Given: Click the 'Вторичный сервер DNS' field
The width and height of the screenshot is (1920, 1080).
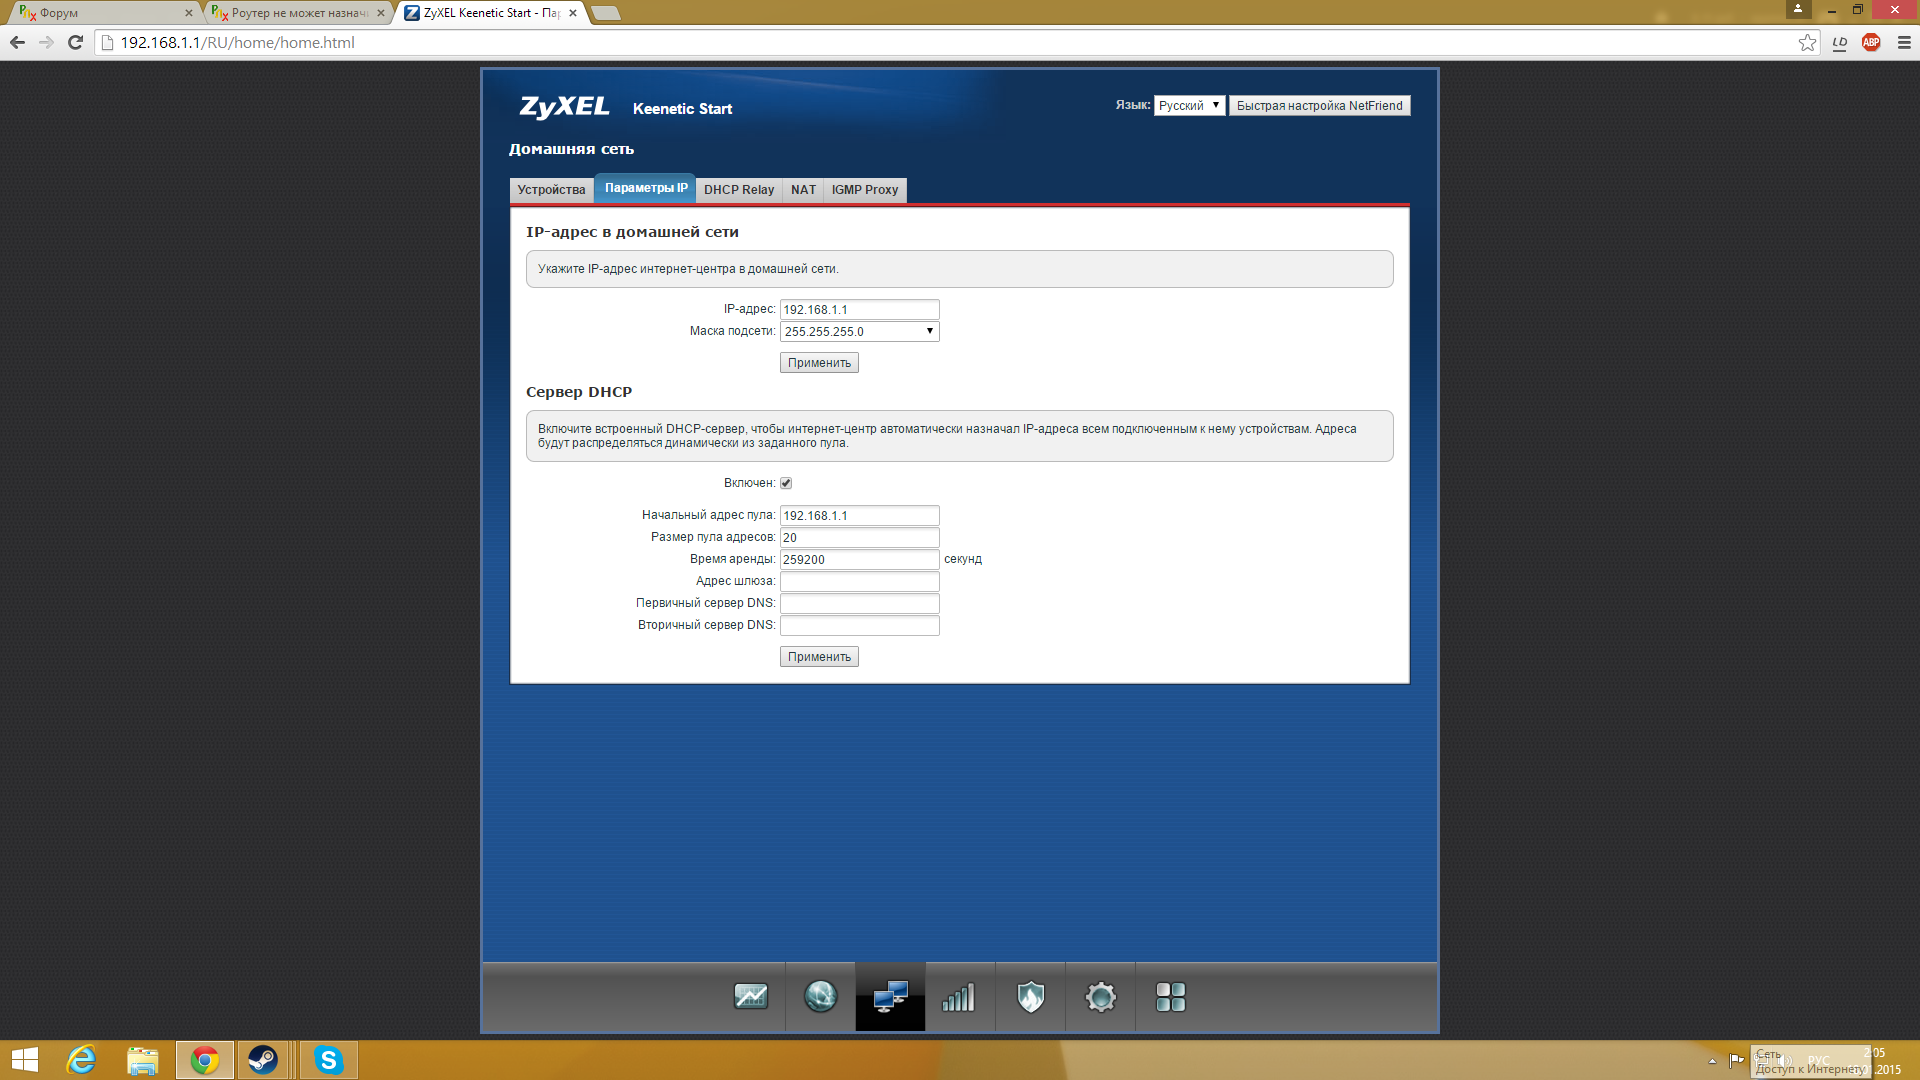Looking at the screenshot, I should pyautogui.click(x=860, y=626).
